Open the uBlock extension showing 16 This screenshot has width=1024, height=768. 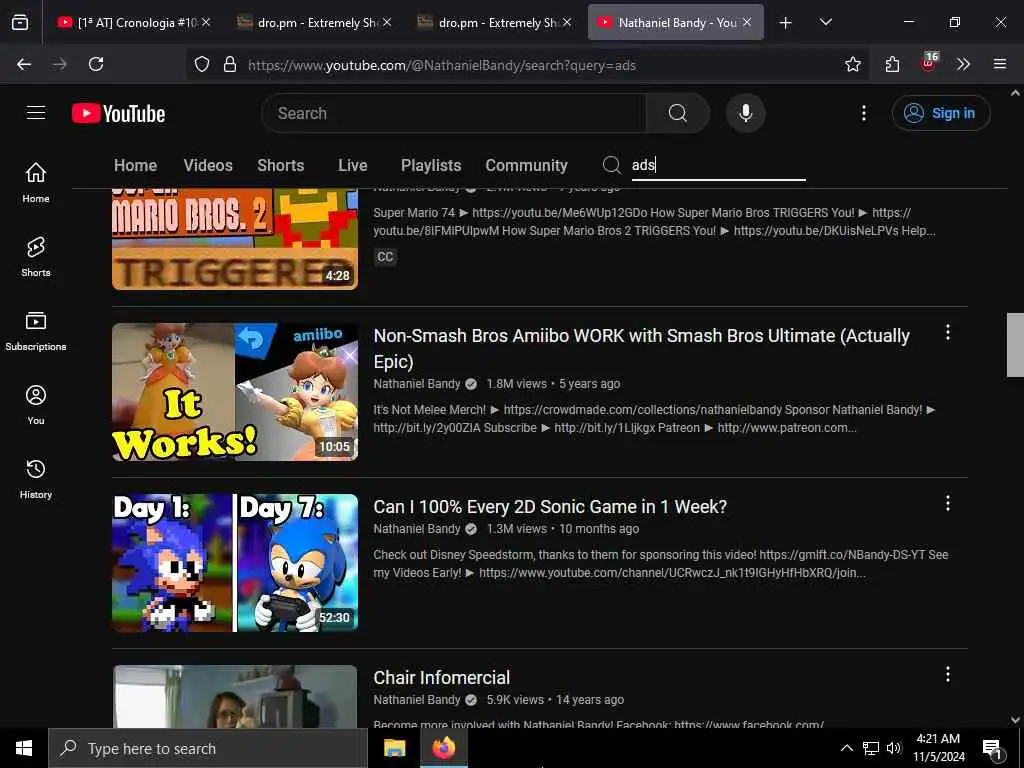(928, 63)
